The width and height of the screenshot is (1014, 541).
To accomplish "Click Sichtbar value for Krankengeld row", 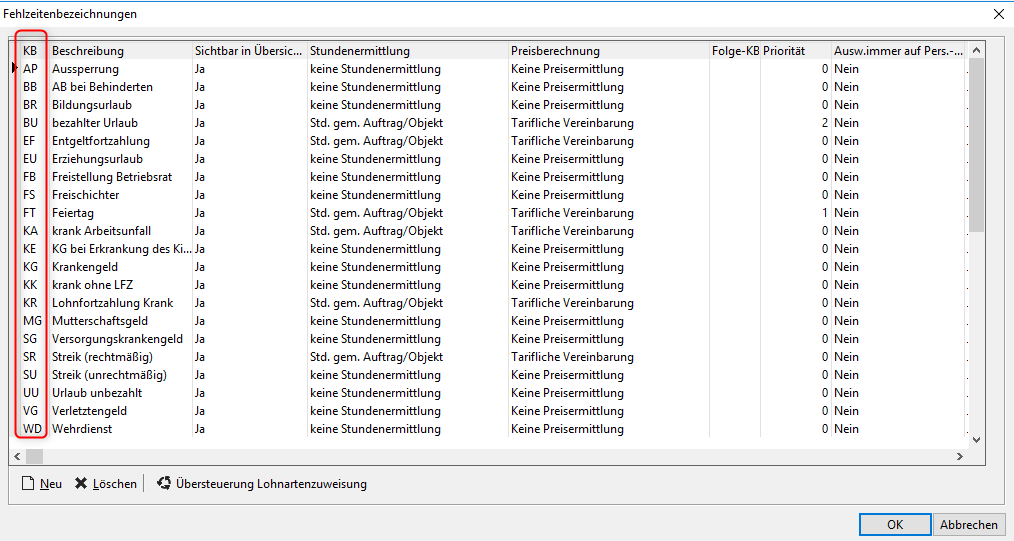I will (200, 267).
